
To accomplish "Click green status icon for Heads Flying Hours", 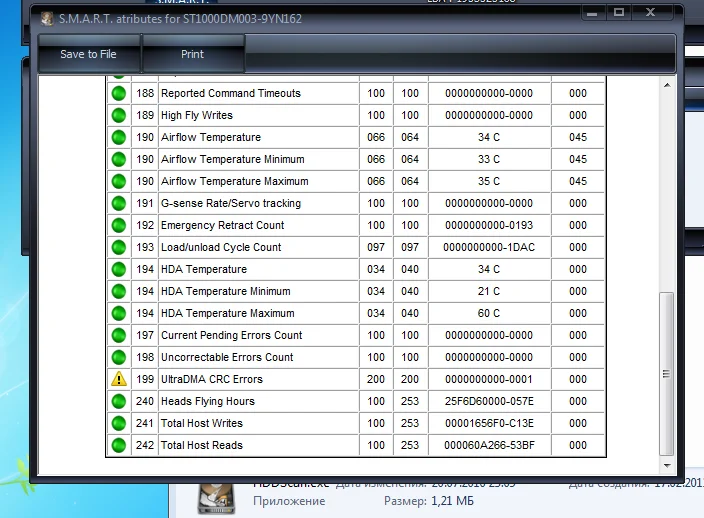I will coord(119,401).
